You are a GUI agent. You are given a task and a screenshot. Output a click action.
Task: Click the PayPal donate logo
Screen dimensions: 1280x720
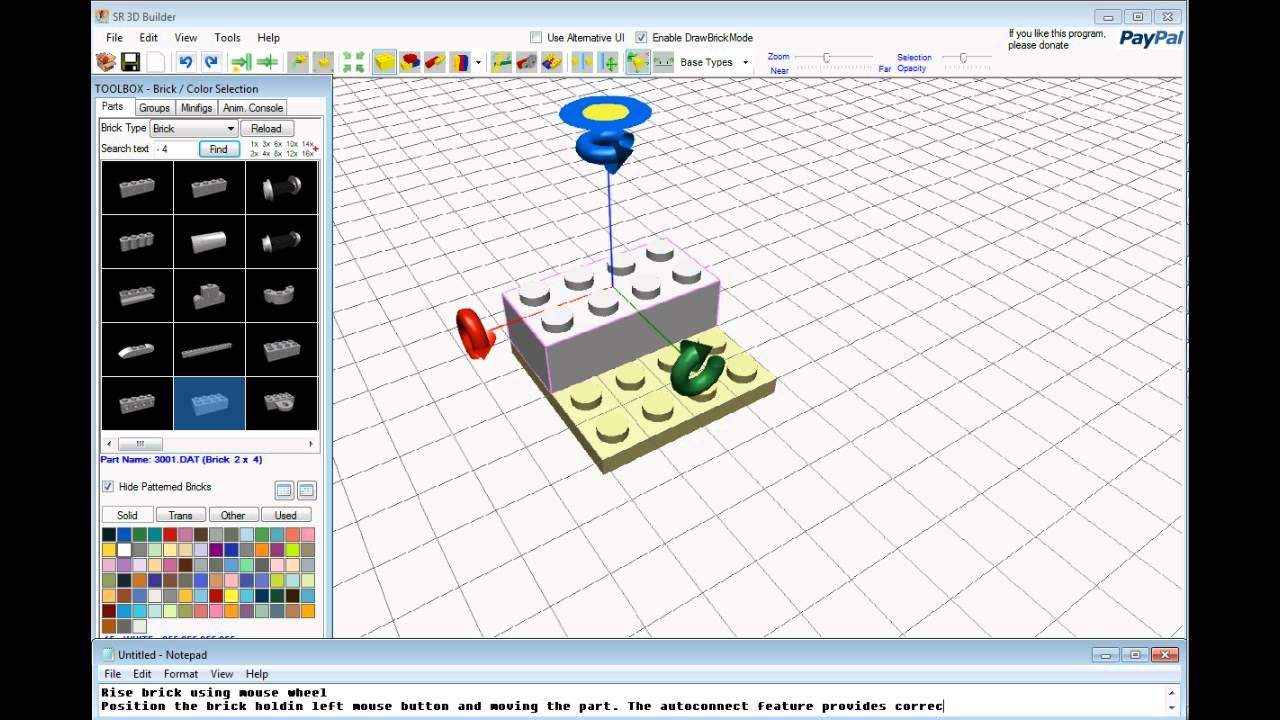pos(1151,38)
